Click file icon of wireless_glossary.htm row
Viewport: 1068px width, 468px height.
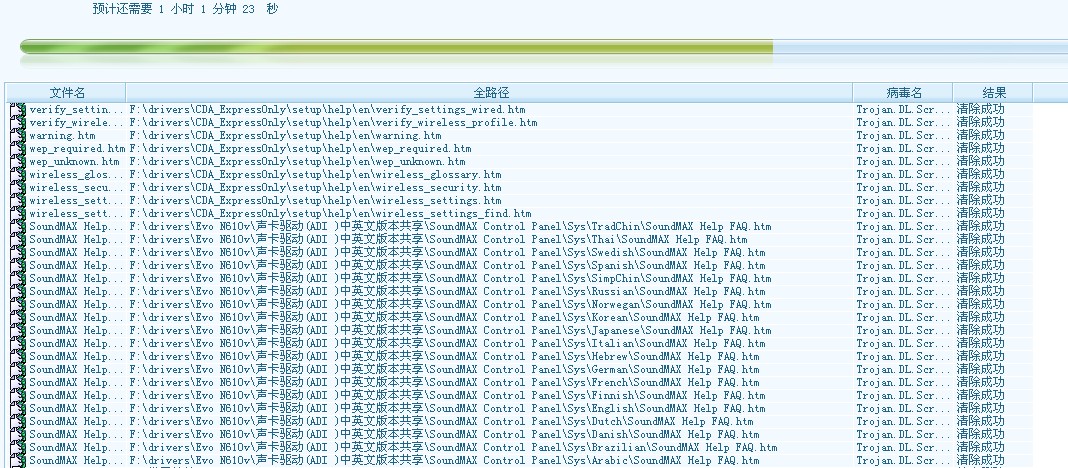pos(18,174)
